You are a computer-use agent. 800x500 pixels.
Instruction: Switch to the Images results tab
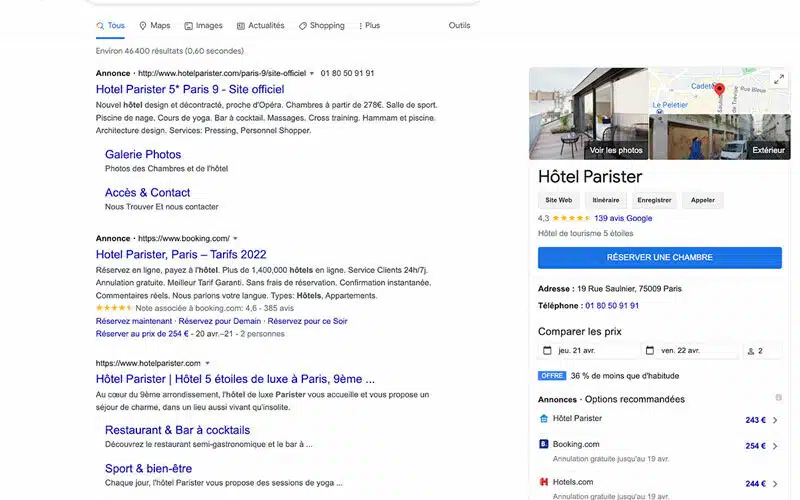203,25
